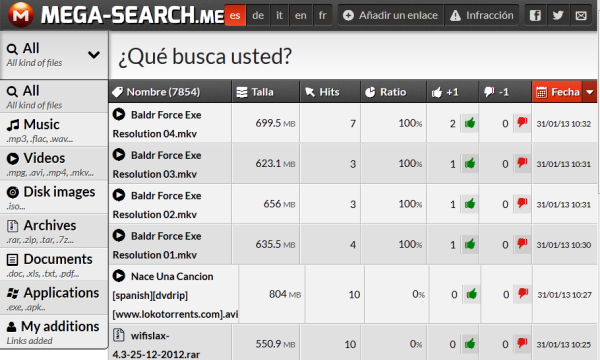Thumbs down Baldr Force Exe Resolution 01
This screenshot has height=360, width=600.
click(x=522, y=244)
